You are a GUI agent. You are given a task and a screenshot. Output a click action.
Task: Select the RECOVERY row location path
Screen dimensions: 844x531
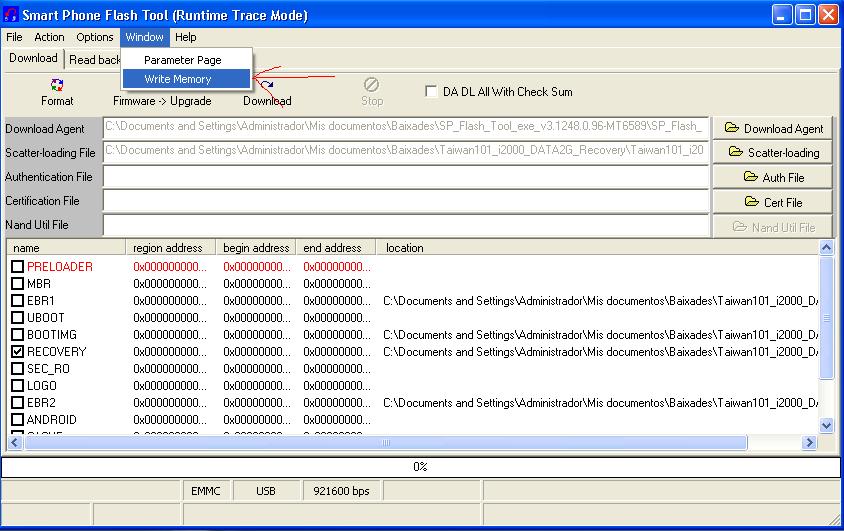[601, 352]
